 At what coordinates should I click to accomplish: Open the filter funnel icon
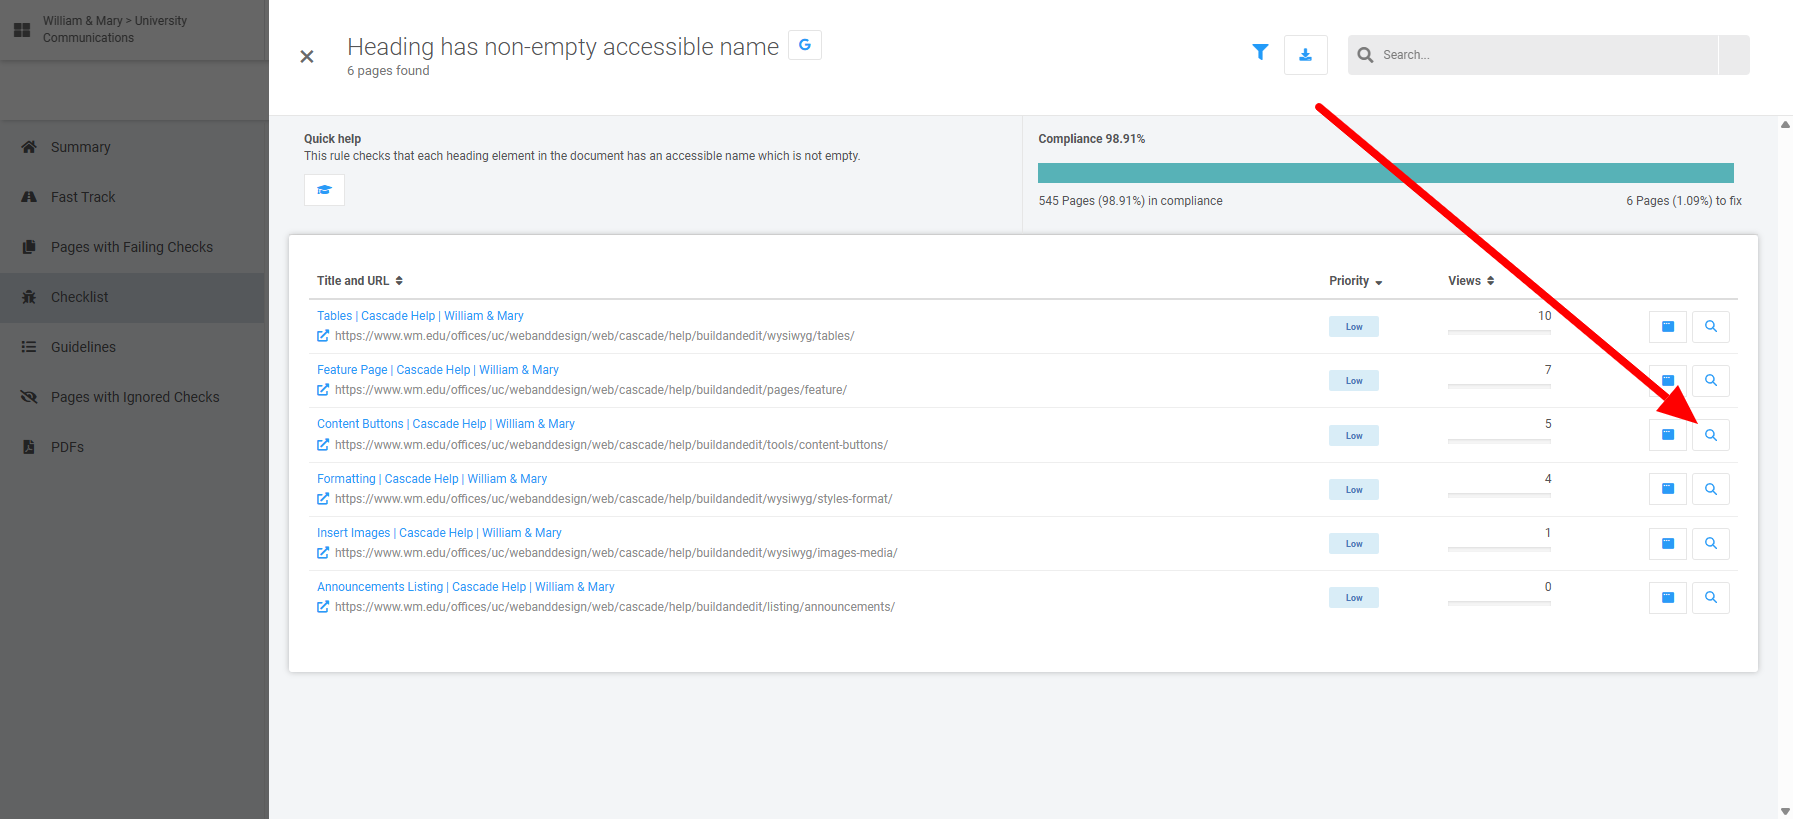tap(1260, 52)
